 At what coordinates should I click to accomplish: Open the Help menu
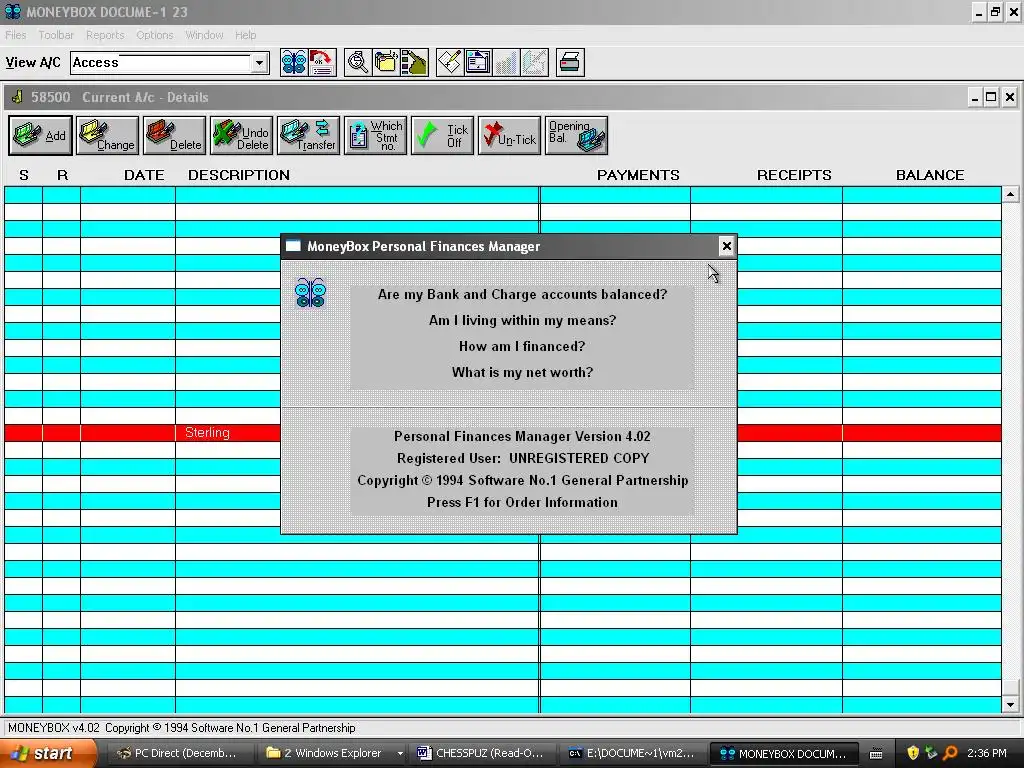coord(246,35)
